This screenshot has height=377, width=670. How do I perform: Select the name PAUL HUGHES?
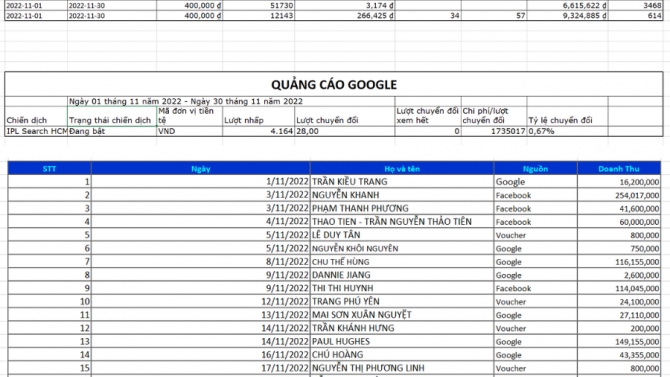(x=402, y=342)
